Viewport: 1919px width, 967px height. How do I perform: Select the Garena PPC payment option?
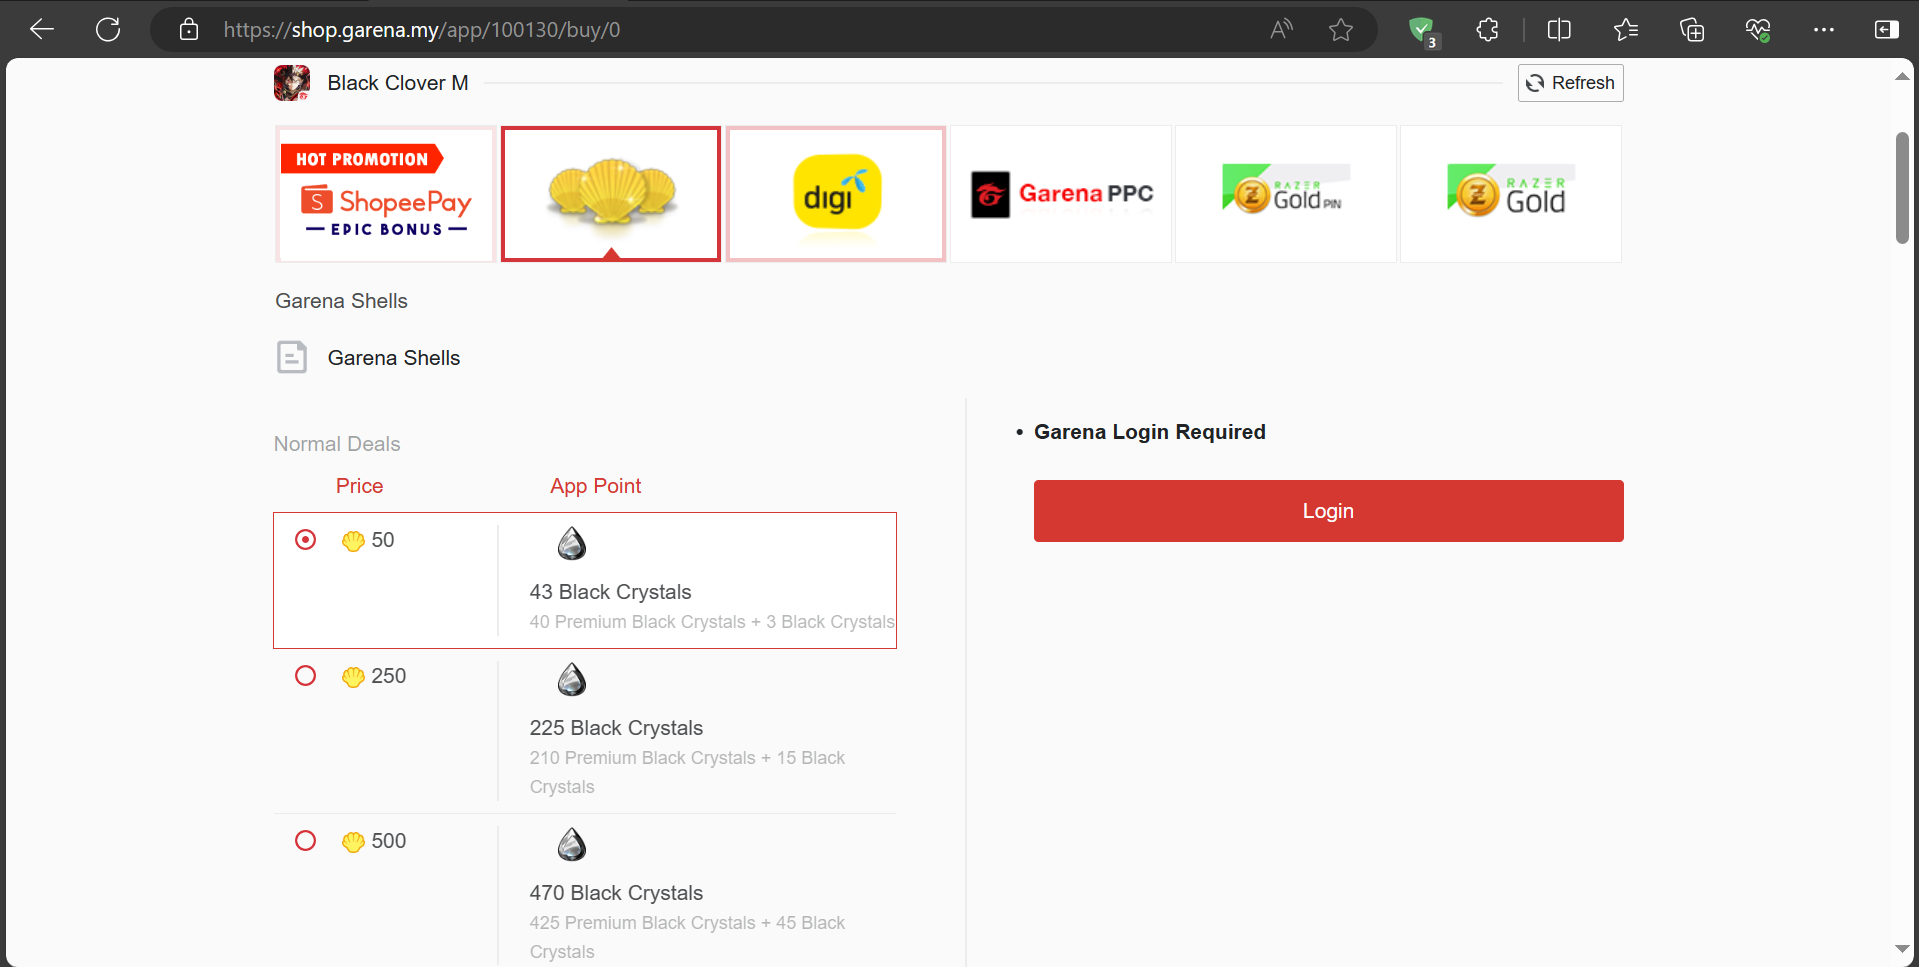tap(1061, 193)
